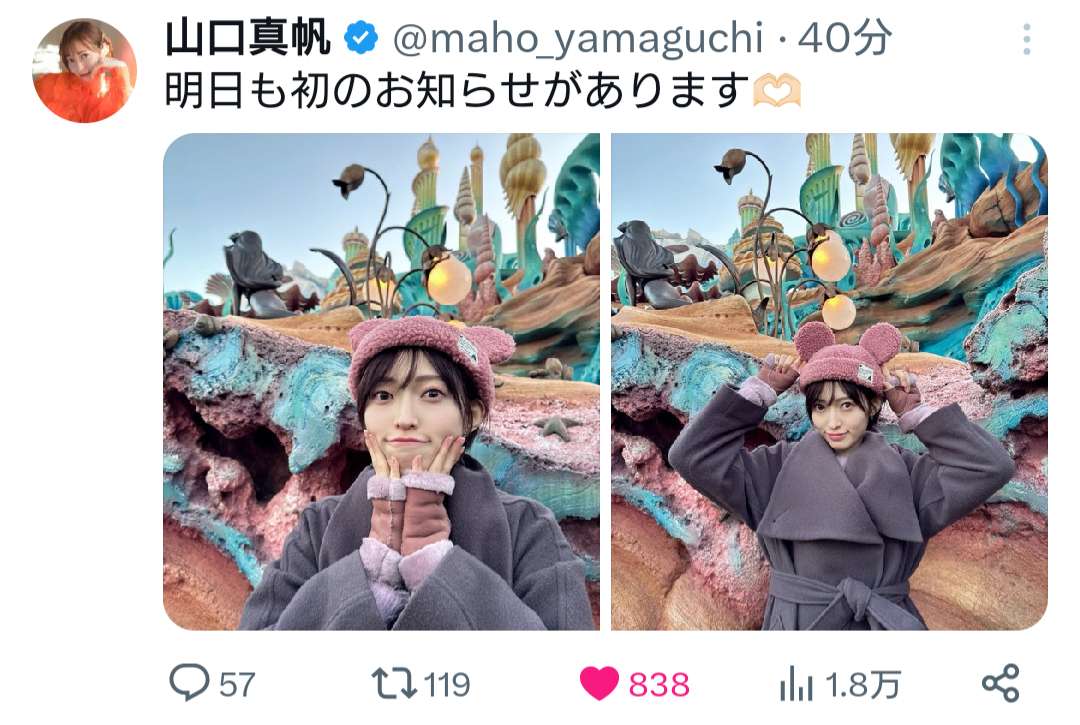The width and height of the screenshot is (1080, 725).
Task: Click the share icon
Action: coord(1000,683)
